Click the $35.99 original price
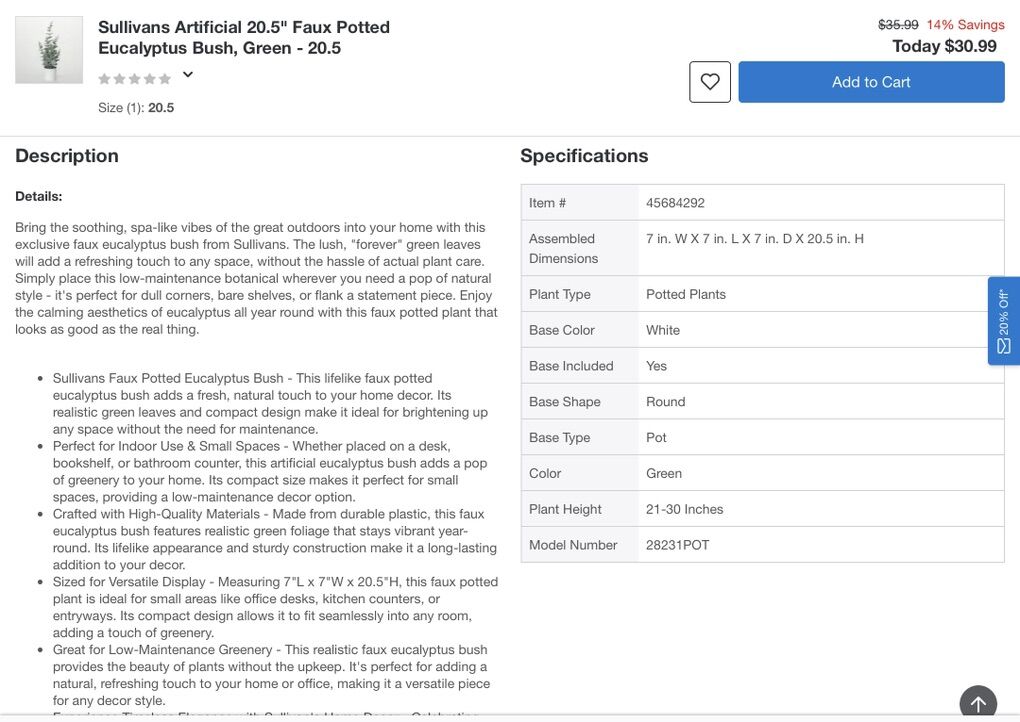The width and height of the screenshot is (1020, 722). click(x=898, y=24)
